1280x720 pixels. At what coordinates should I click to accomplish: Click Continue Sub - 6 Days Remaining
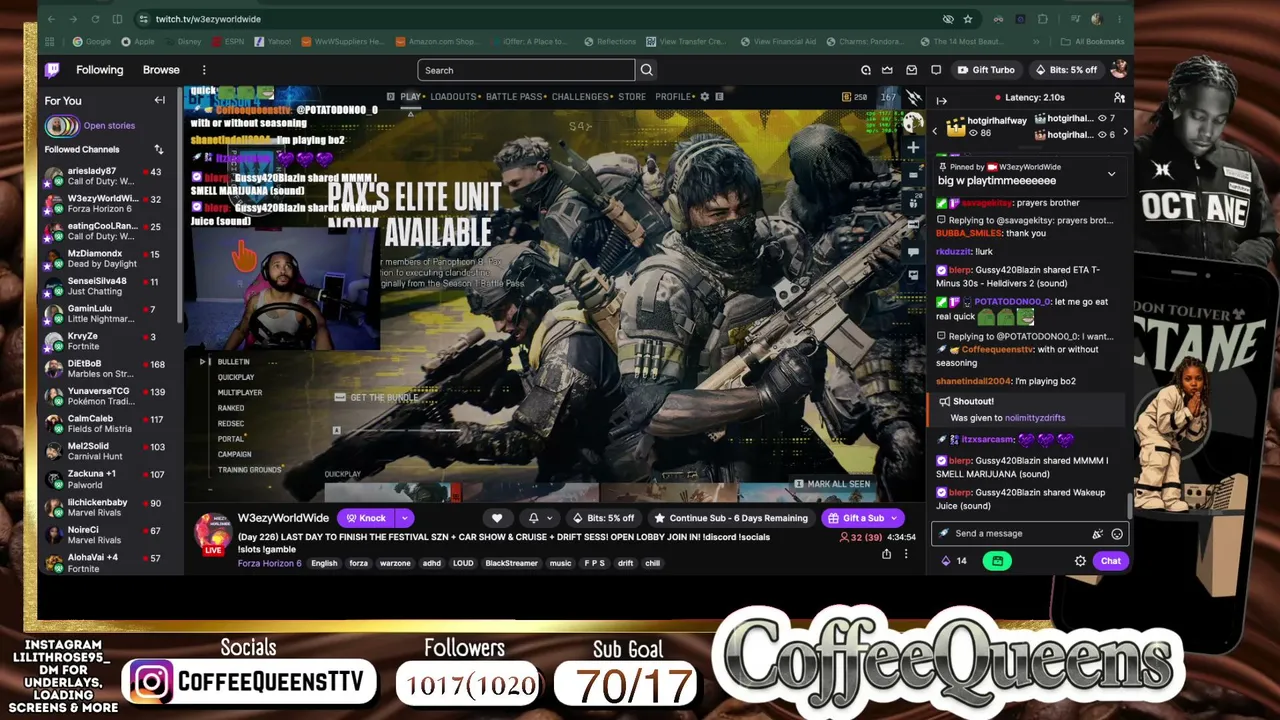[x=731, y=518]
